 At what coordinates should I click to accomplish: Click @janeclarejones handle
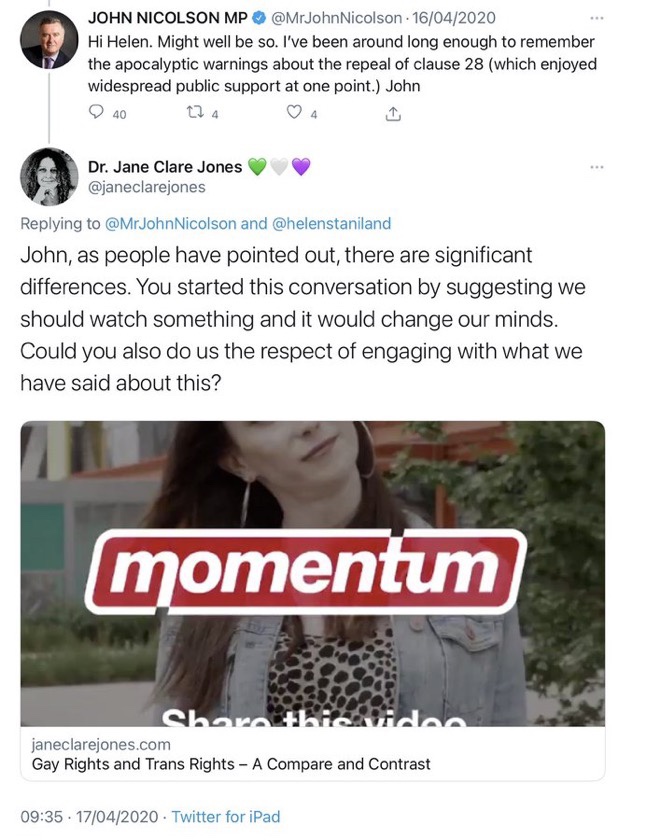[x=147, y=187]
